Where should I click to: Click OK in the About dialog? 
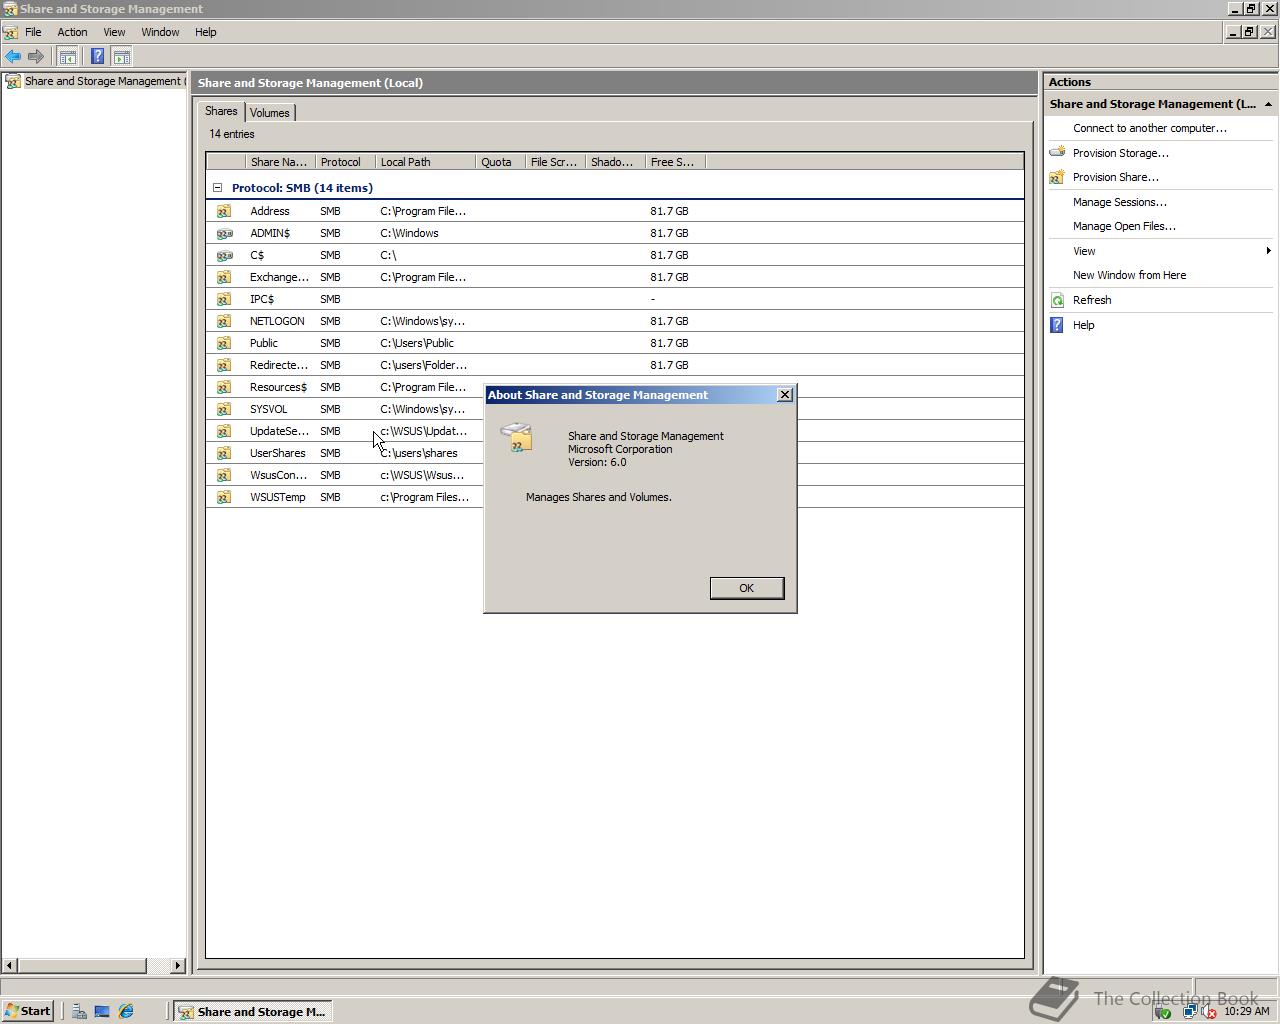tap(746, 588)
